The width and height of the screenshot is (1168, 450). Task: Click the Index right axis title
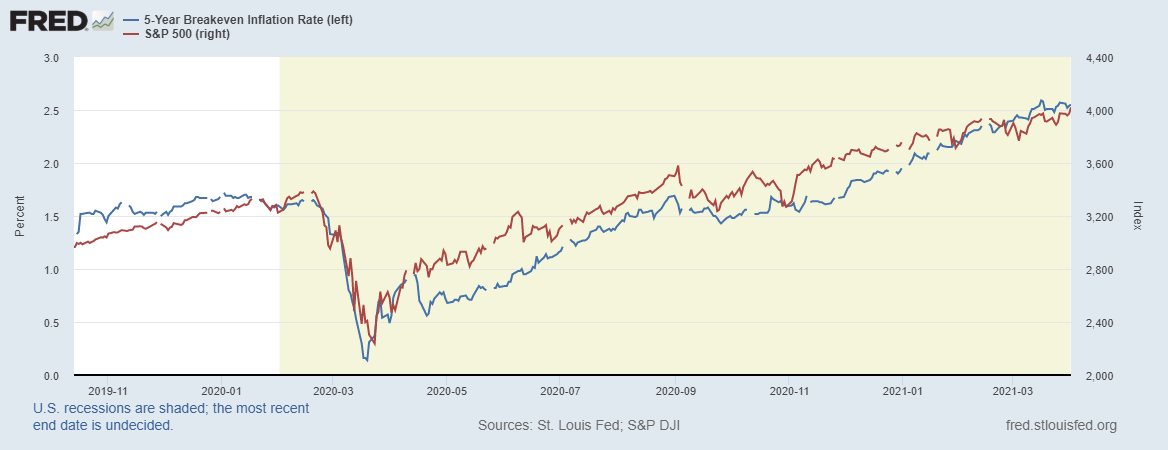[x=1137, y=217]
